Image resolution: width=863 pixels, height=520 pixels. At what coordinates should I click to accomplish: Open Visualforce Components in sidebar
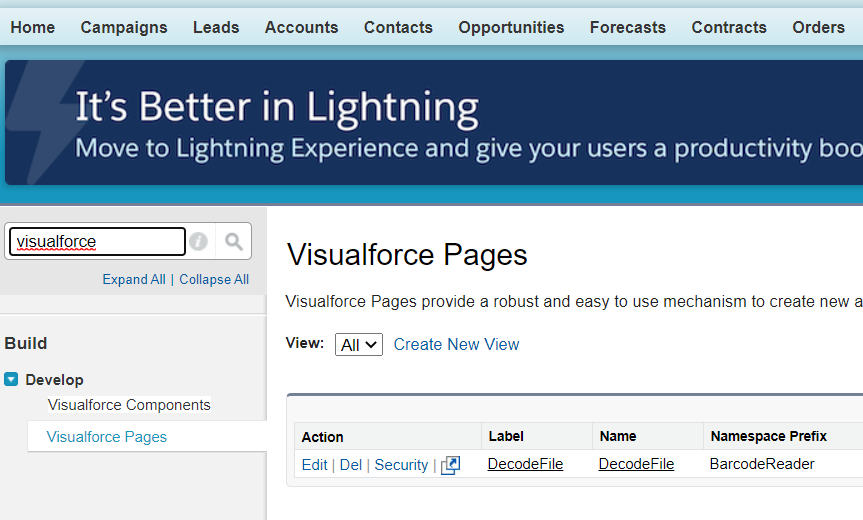pyautogui.click(x=129, y=405)
